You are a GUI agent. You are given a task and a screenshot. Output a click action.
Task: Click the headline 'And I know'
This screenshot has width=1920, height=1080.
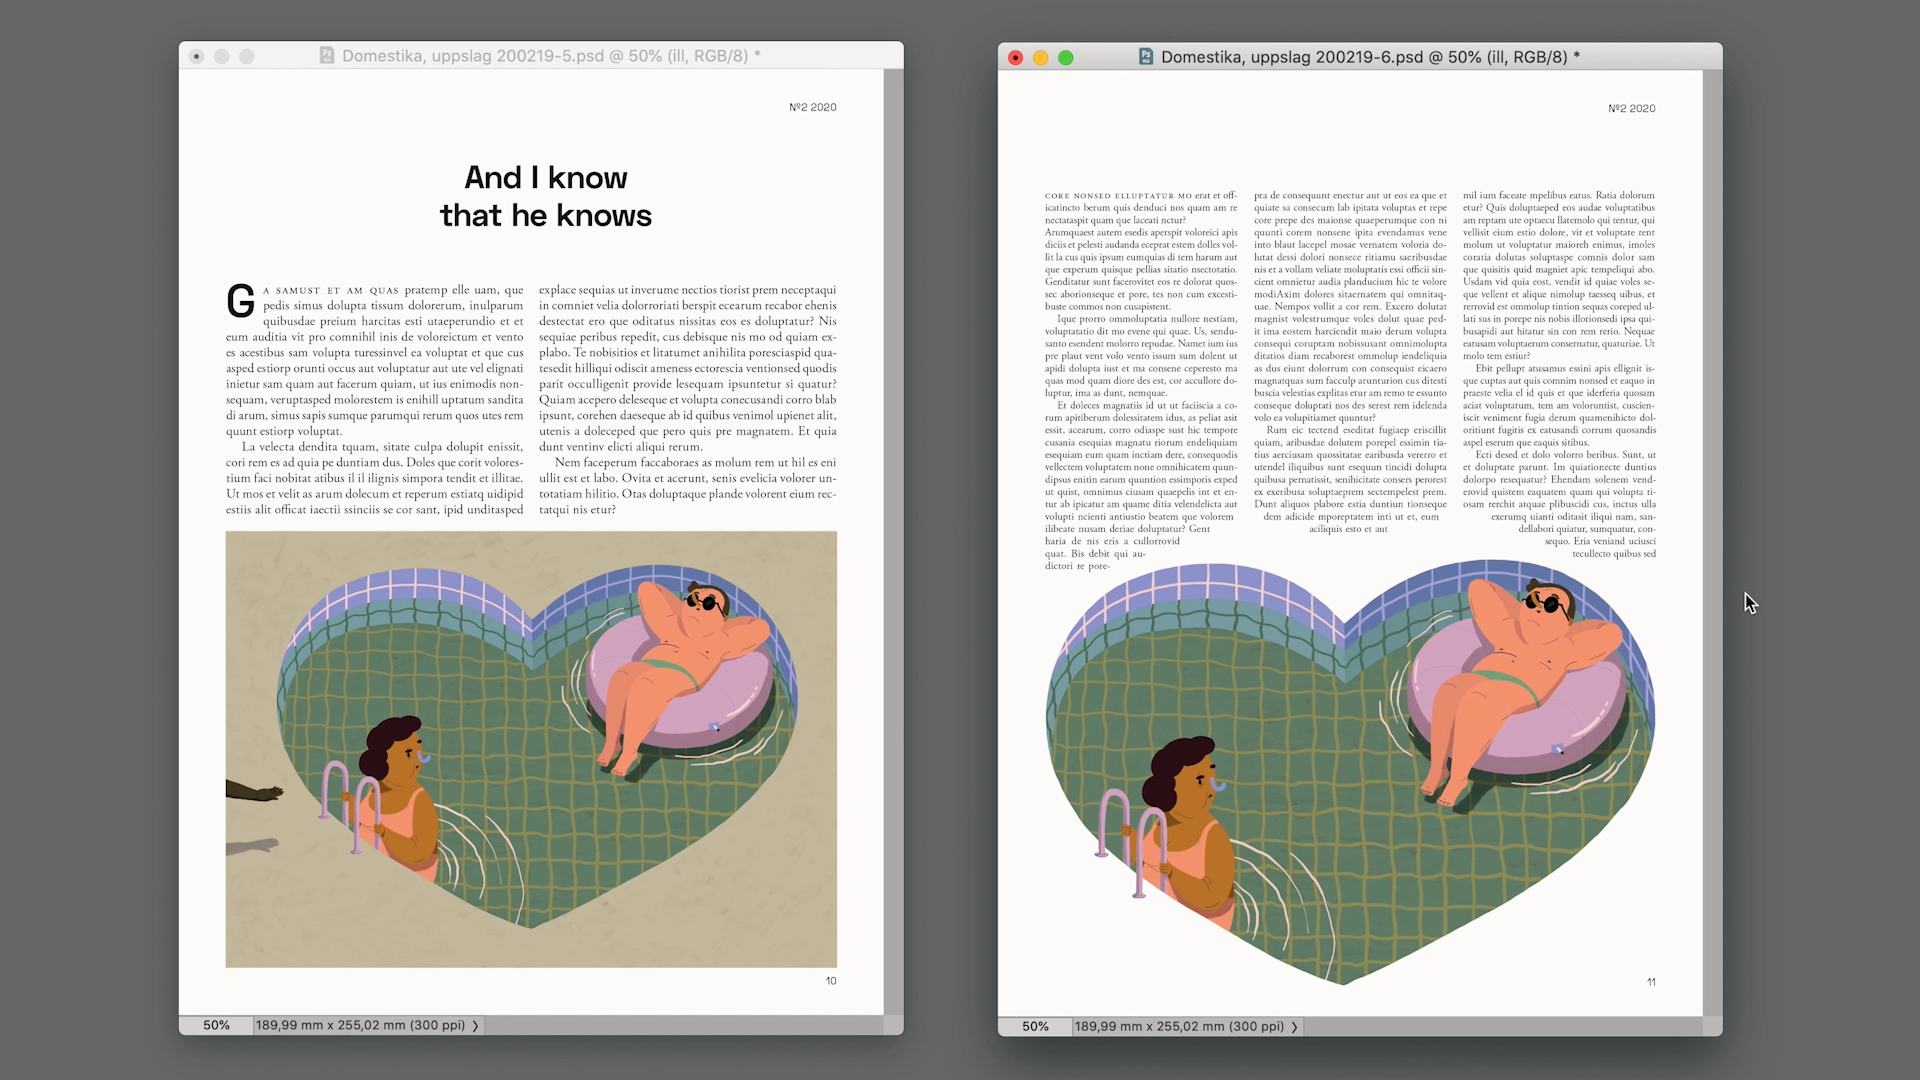(545, 177)
